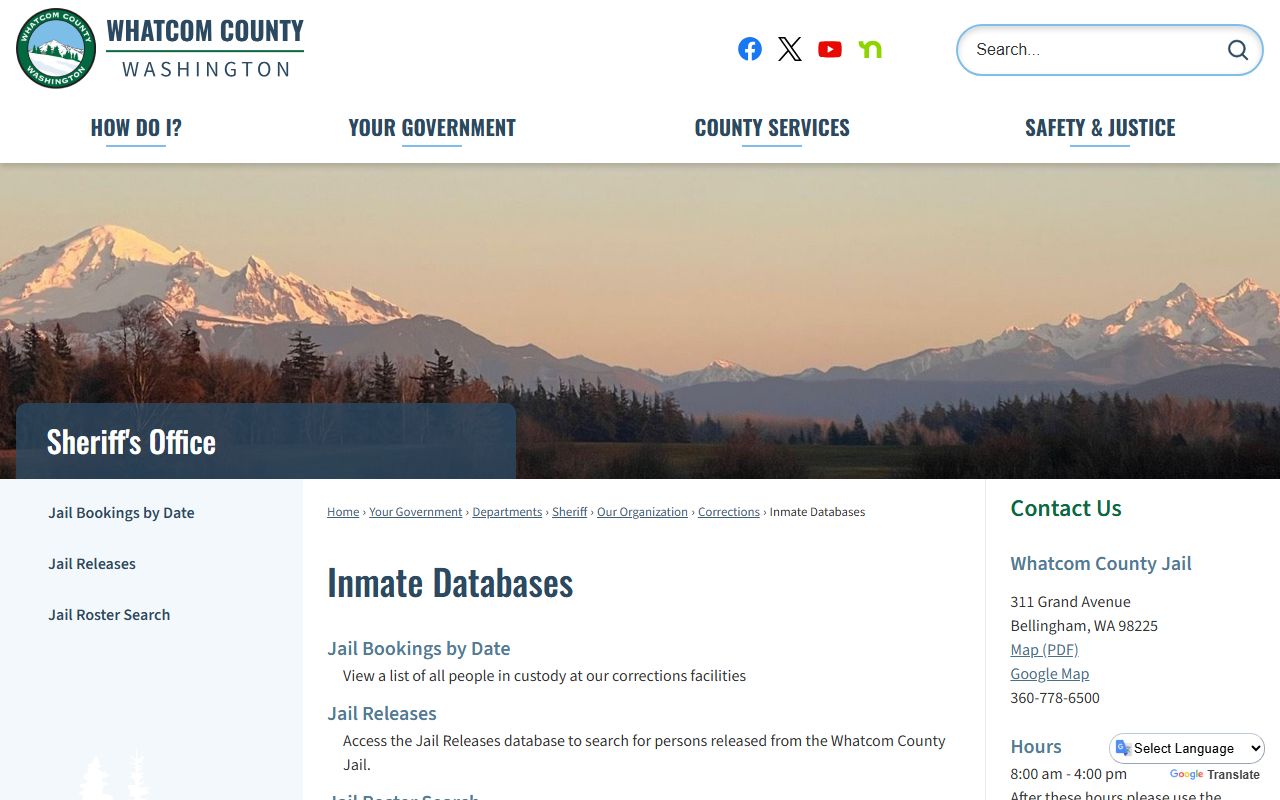Image resolution: width=1280 pixels, height=800 pixels.
Task: Click the 8:00 am - 4:00 pm hours text
Action: 1068,774
